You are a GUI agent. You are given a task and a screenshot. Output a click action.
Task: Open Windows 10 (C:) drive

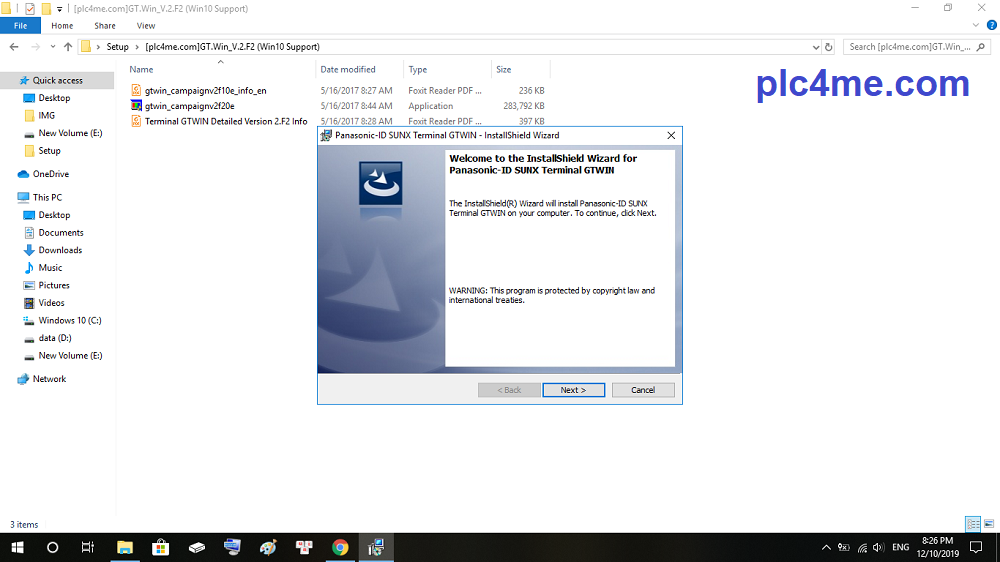(x=70, y=320)
